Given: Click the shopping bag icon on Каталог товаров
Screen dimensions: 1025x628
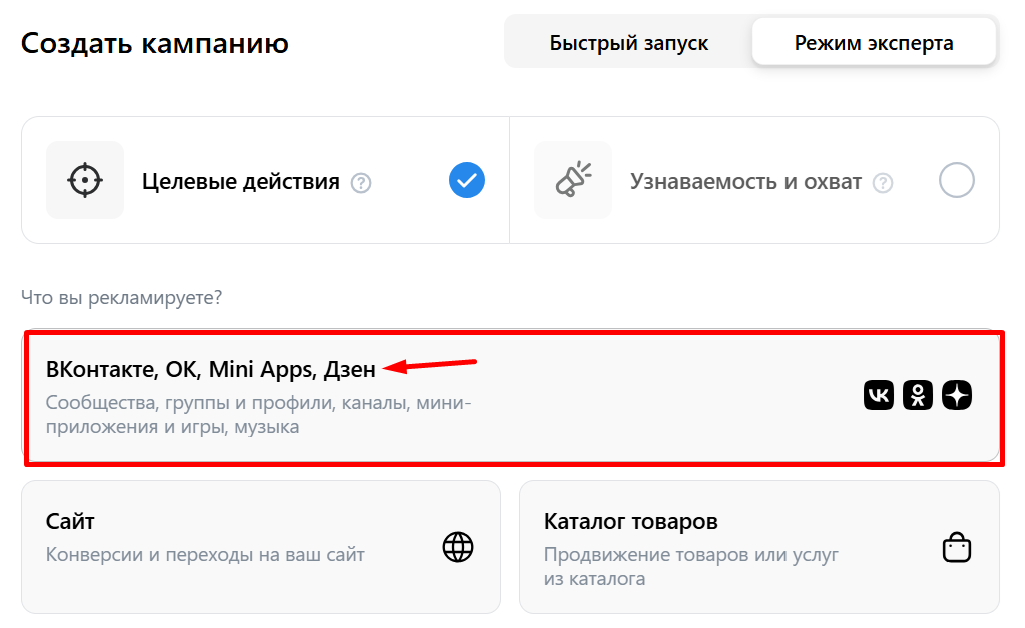Looking at the screenshot, I should [956, 547].
